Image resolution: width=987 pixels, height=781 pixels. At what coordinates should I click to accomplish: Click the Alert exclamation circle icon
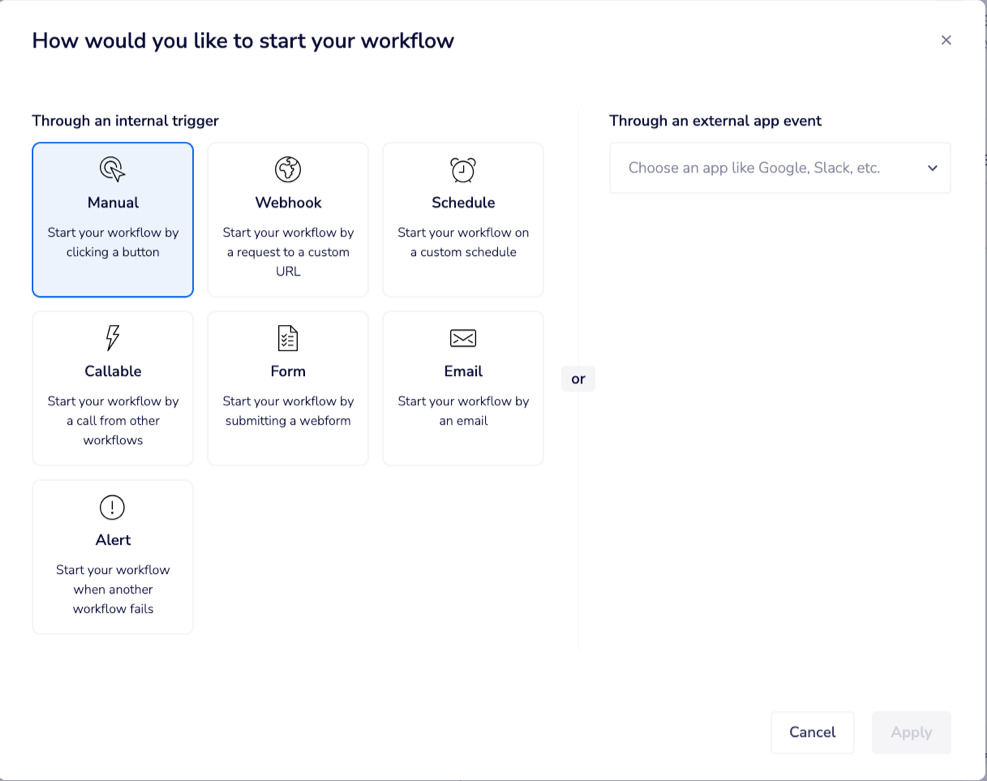coord(113,507)
